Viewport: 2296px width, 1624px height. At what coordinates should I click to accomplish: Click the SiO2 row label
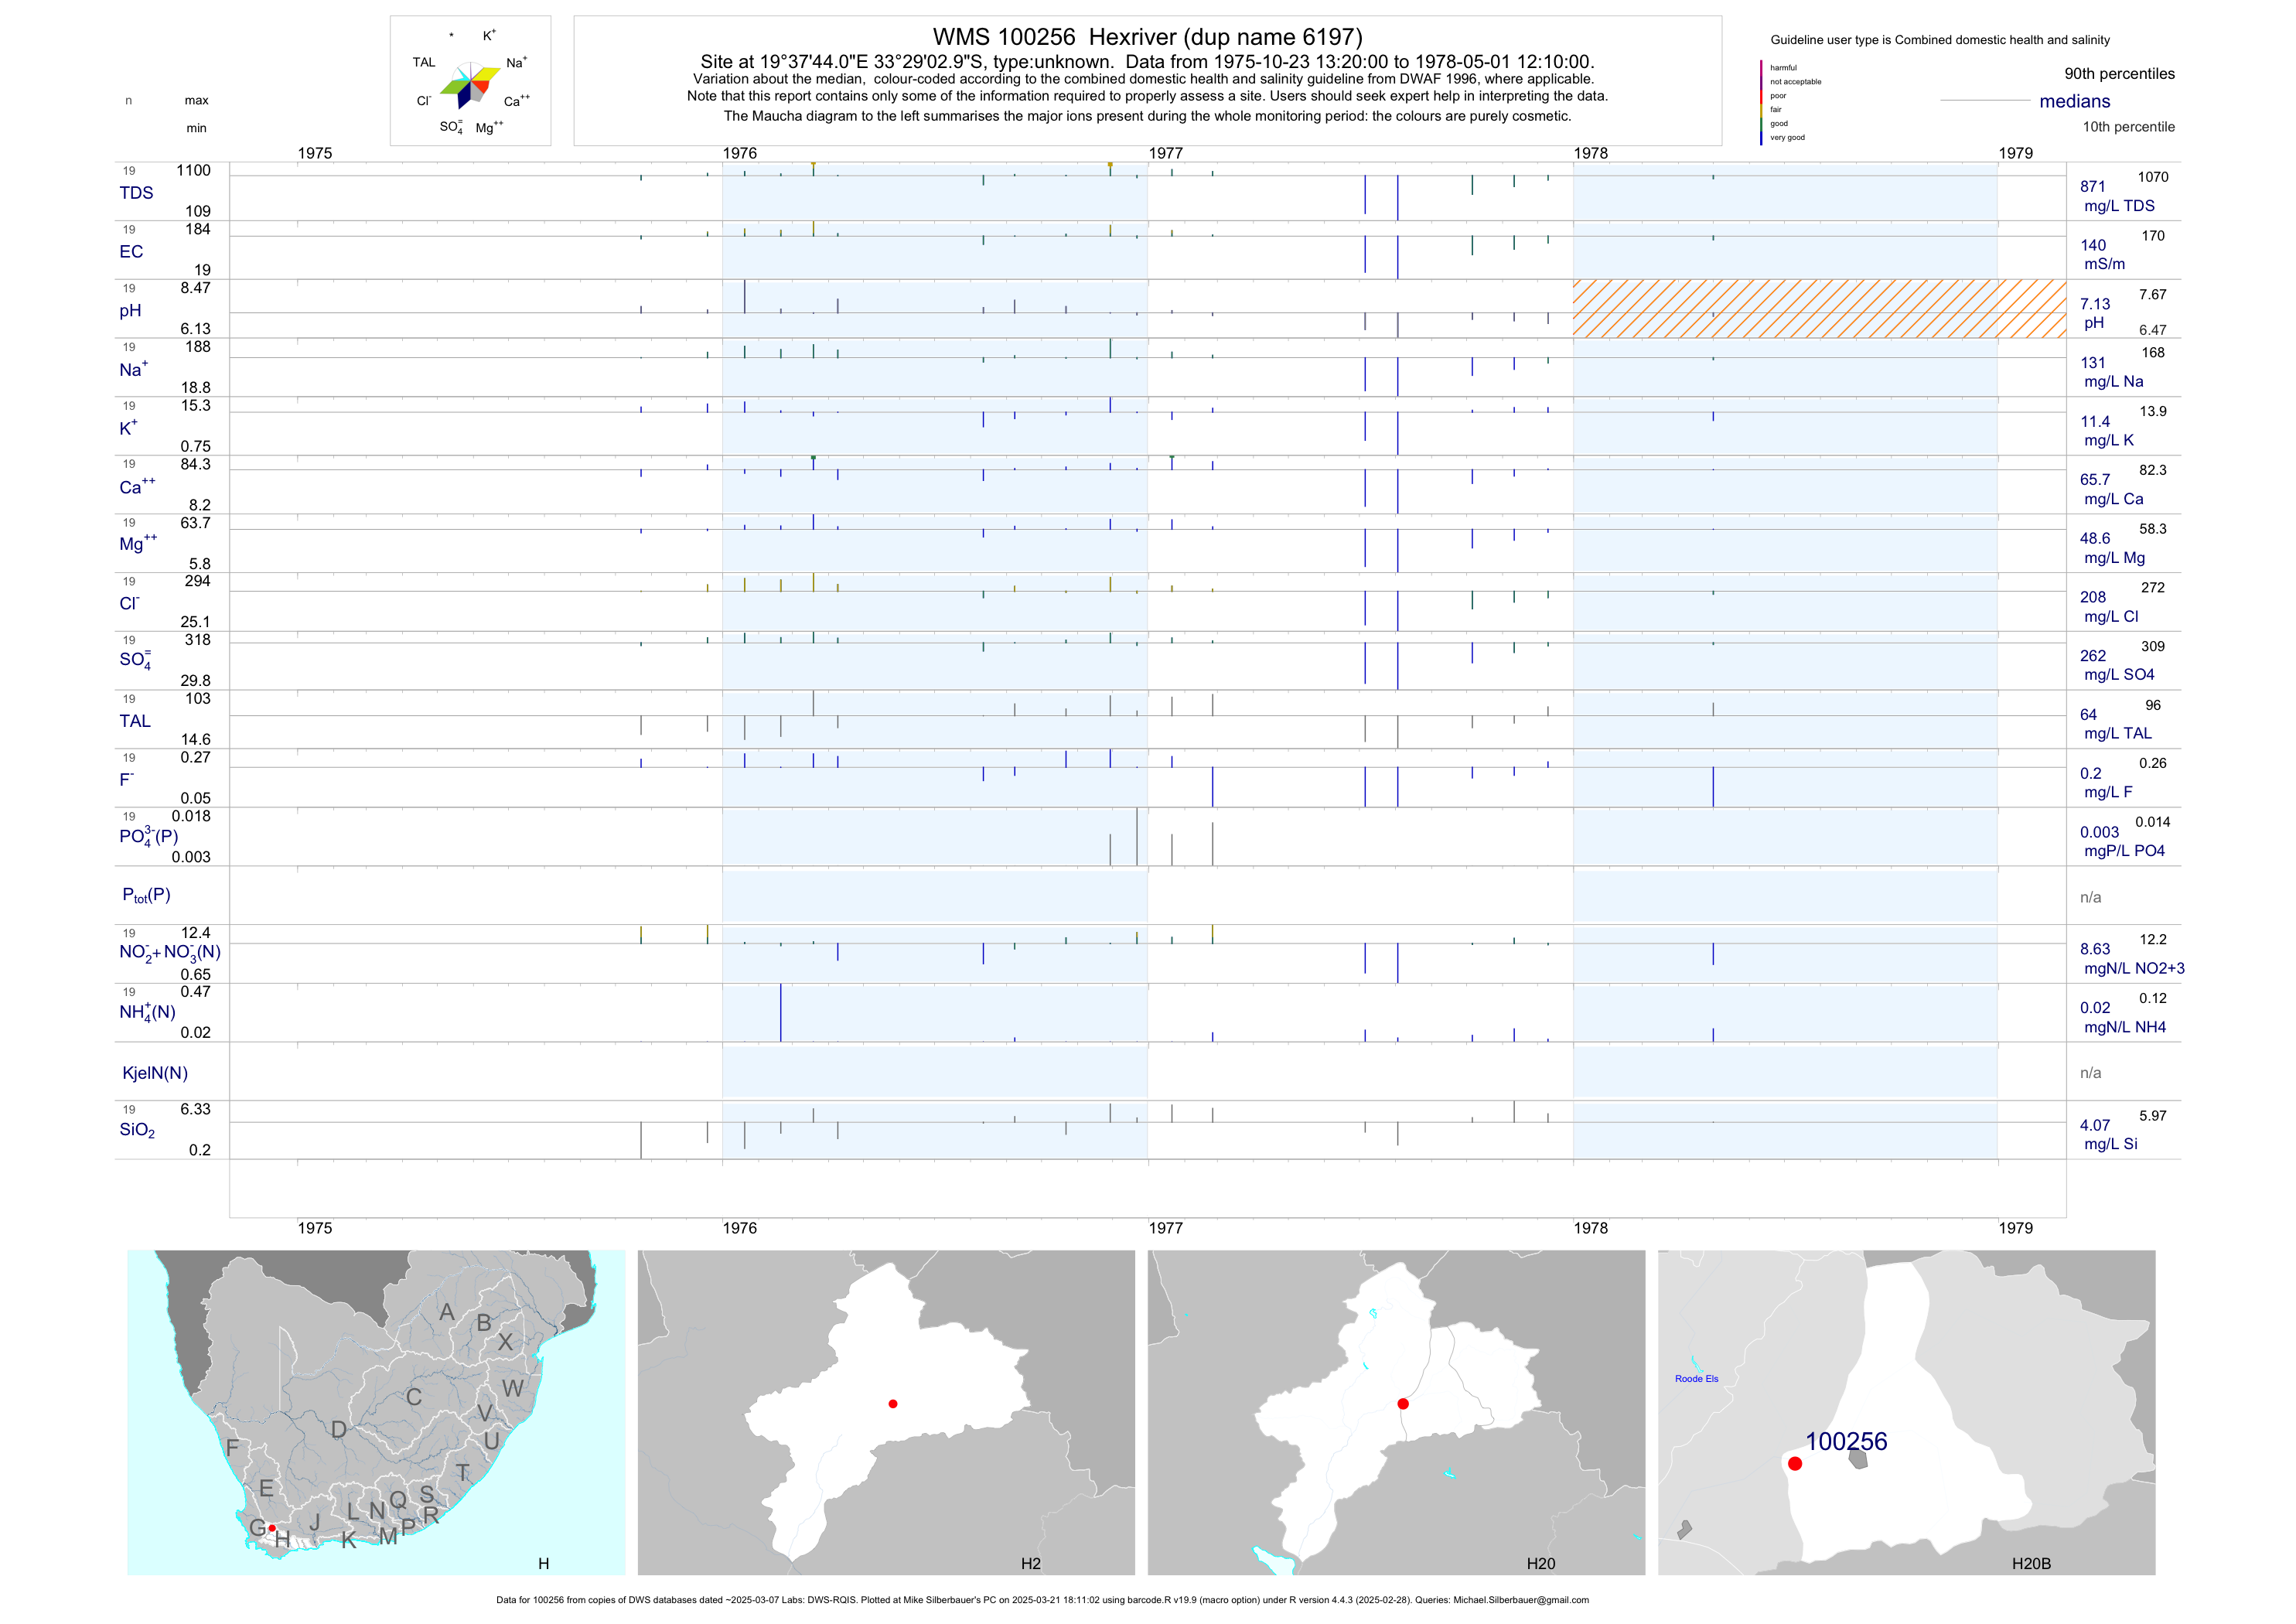coord(137,1130)
